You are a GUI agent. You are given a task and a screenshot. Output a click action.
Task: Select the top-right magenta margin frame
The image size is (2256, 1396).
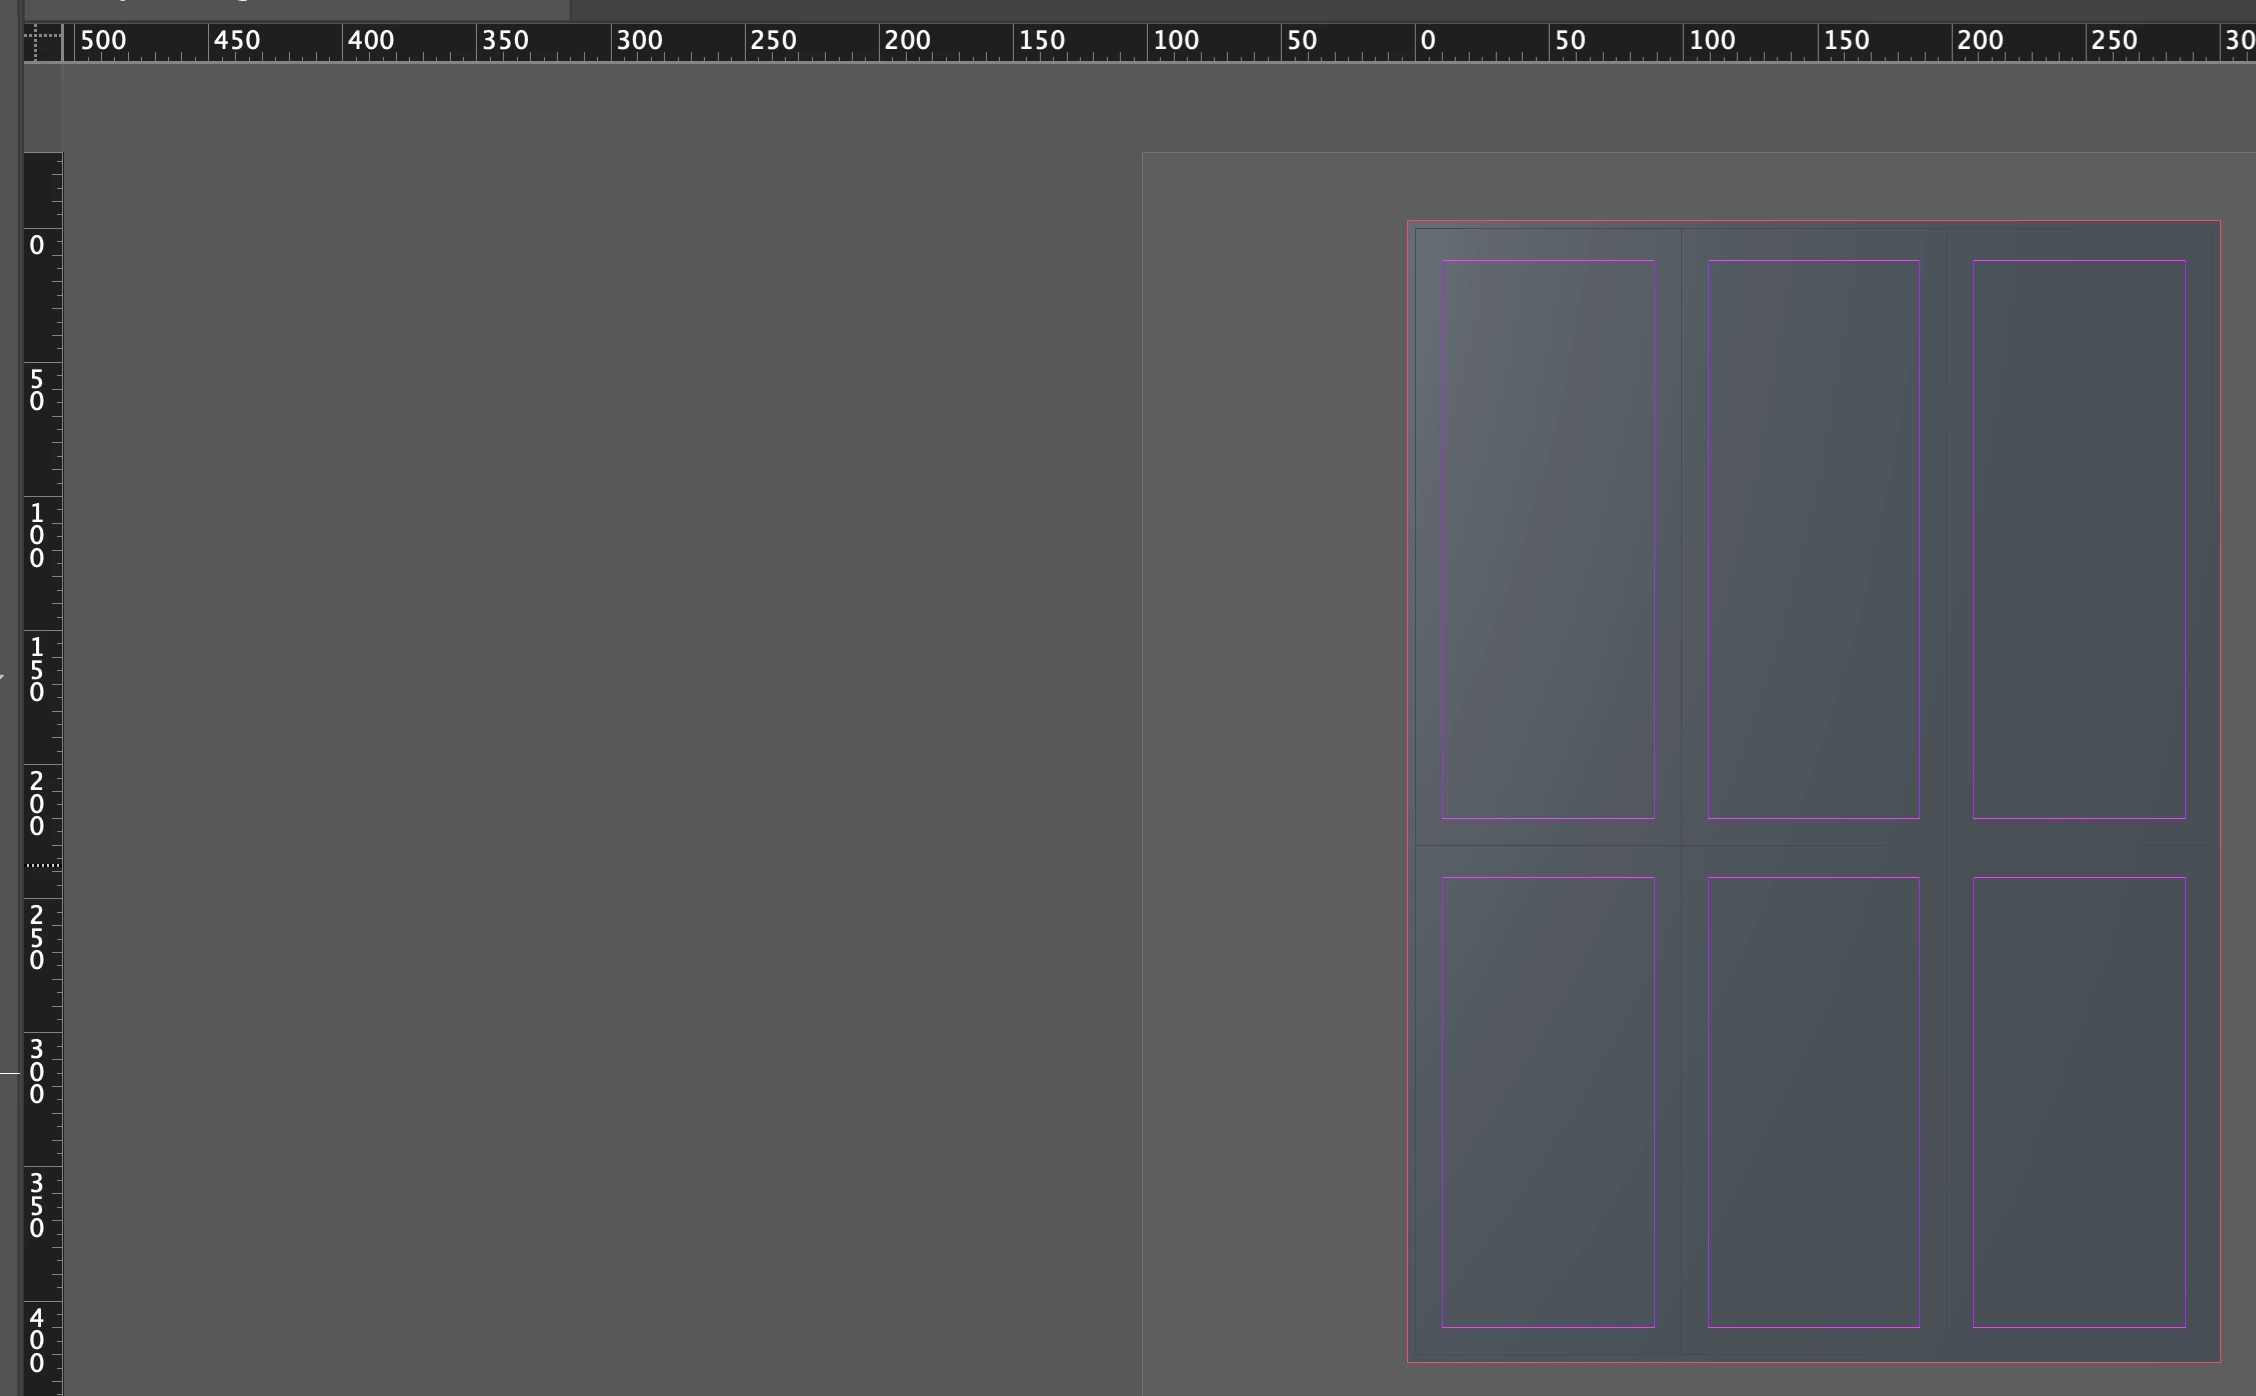tap(2079, 540)
